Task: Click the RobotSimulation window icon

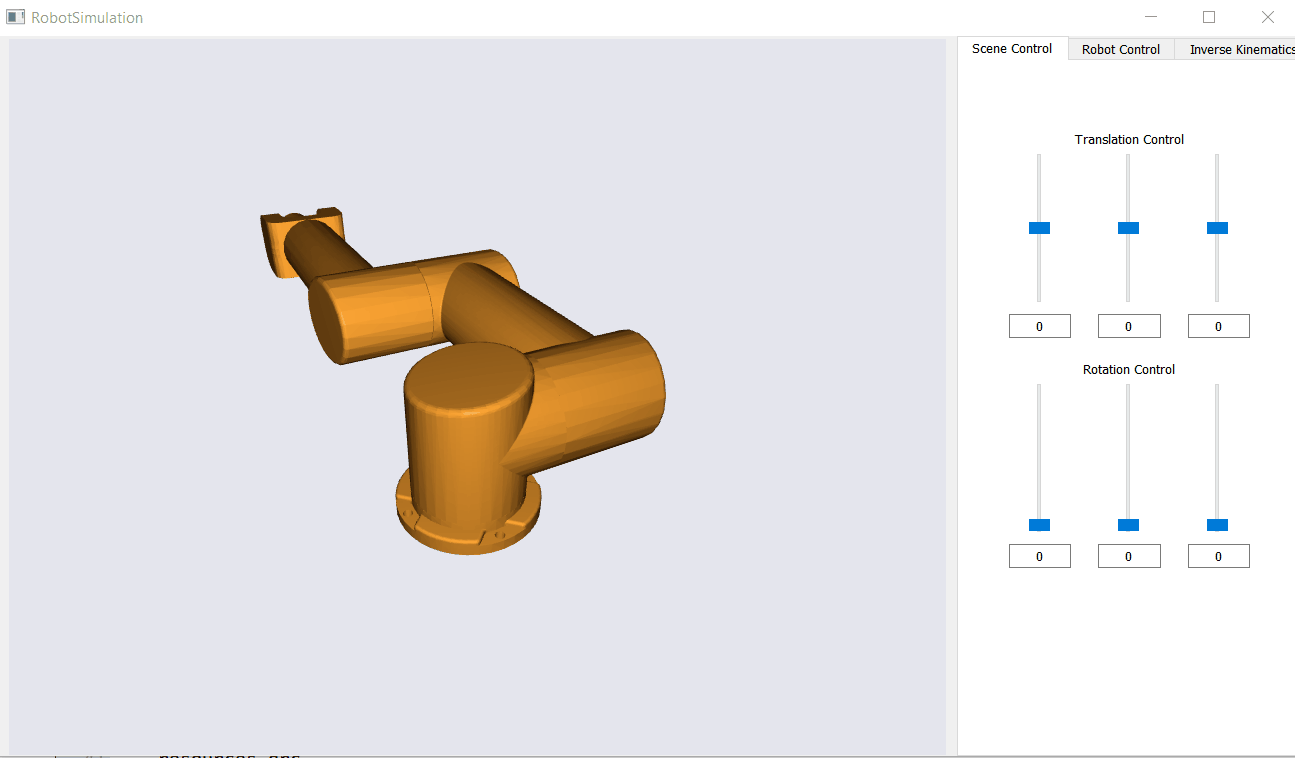Action: click(15, 17)
